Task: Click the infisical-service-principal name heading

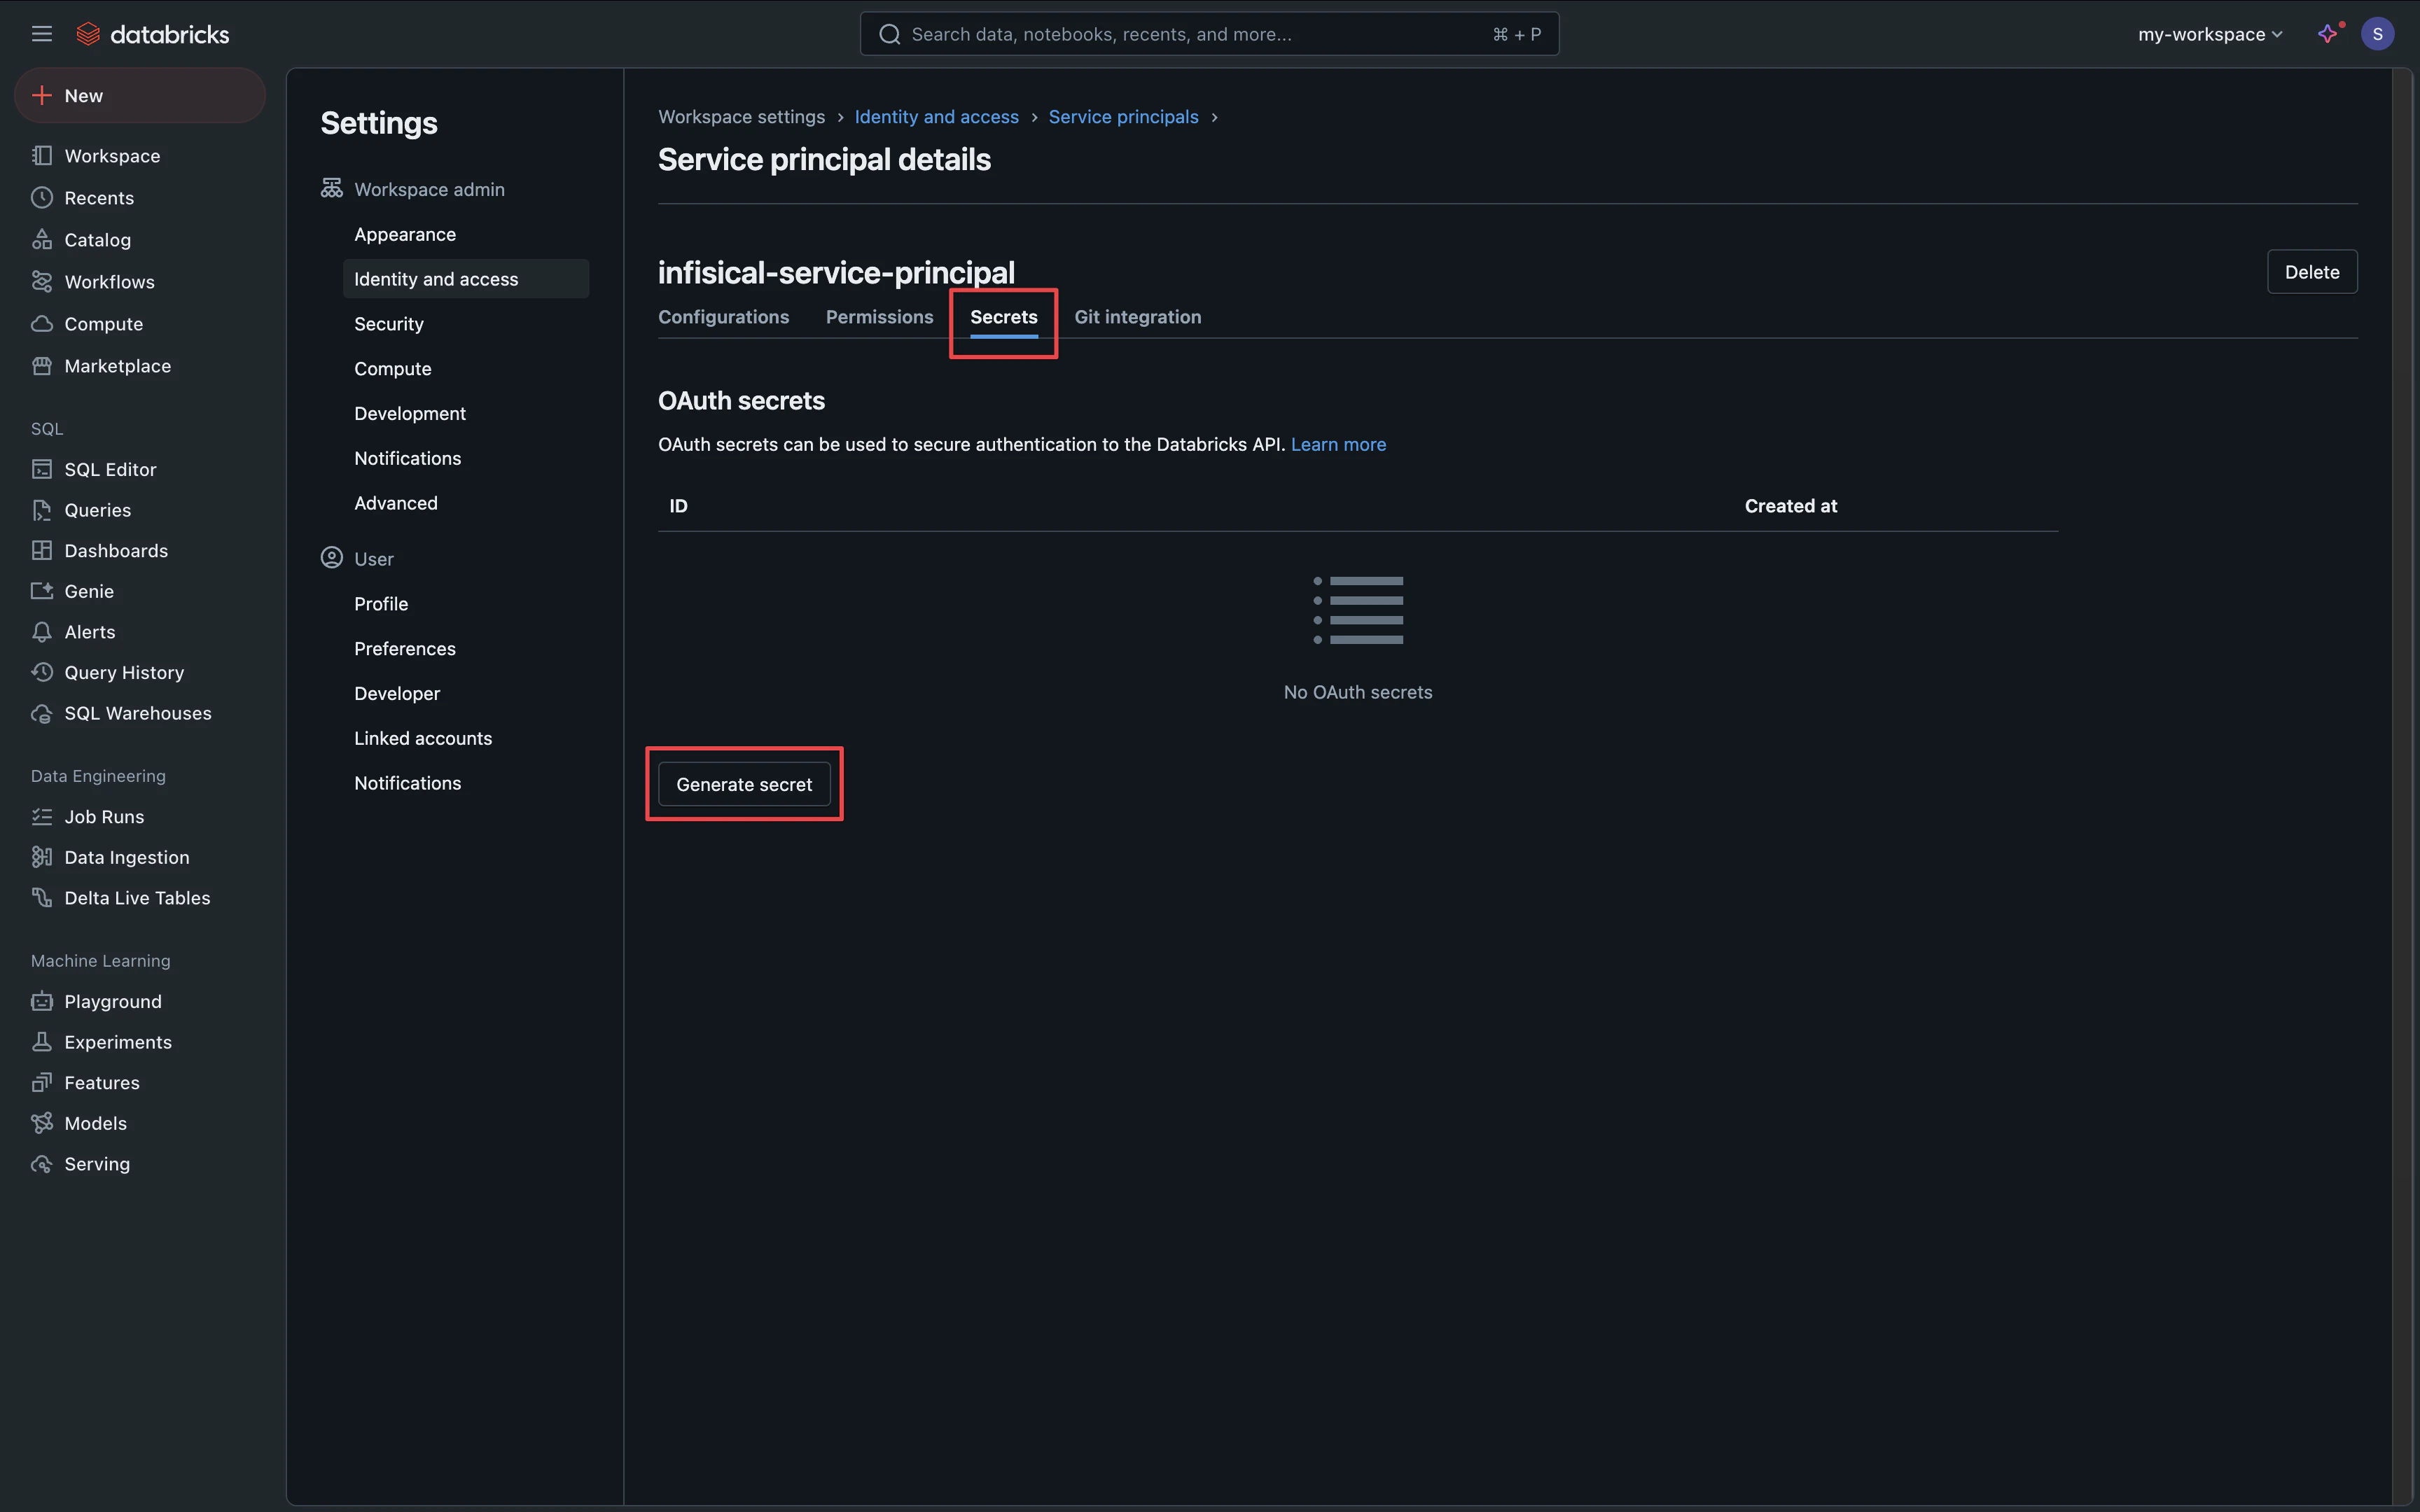Action: (x=836, y=272)
